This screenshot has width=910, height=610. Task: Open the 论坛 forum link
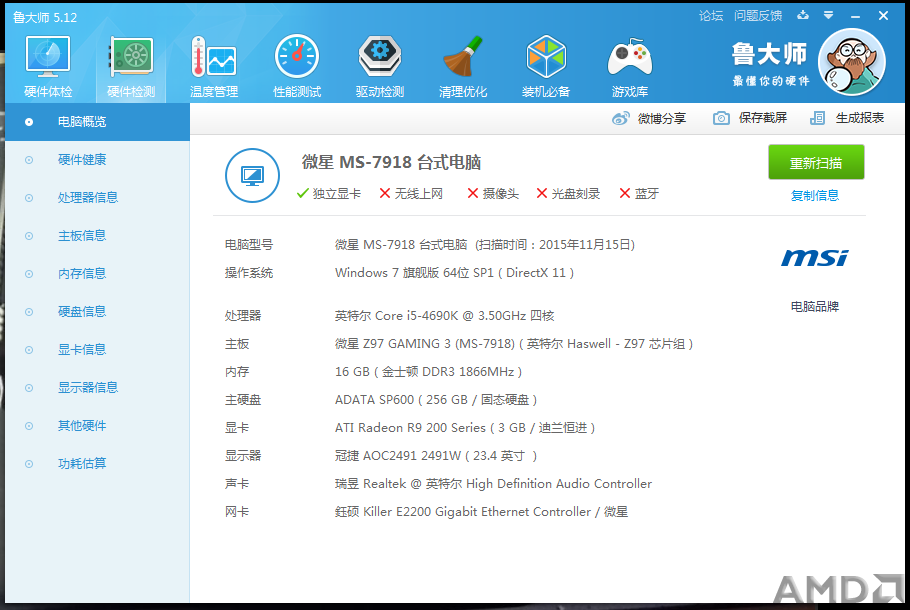click(x=711, y=16)
